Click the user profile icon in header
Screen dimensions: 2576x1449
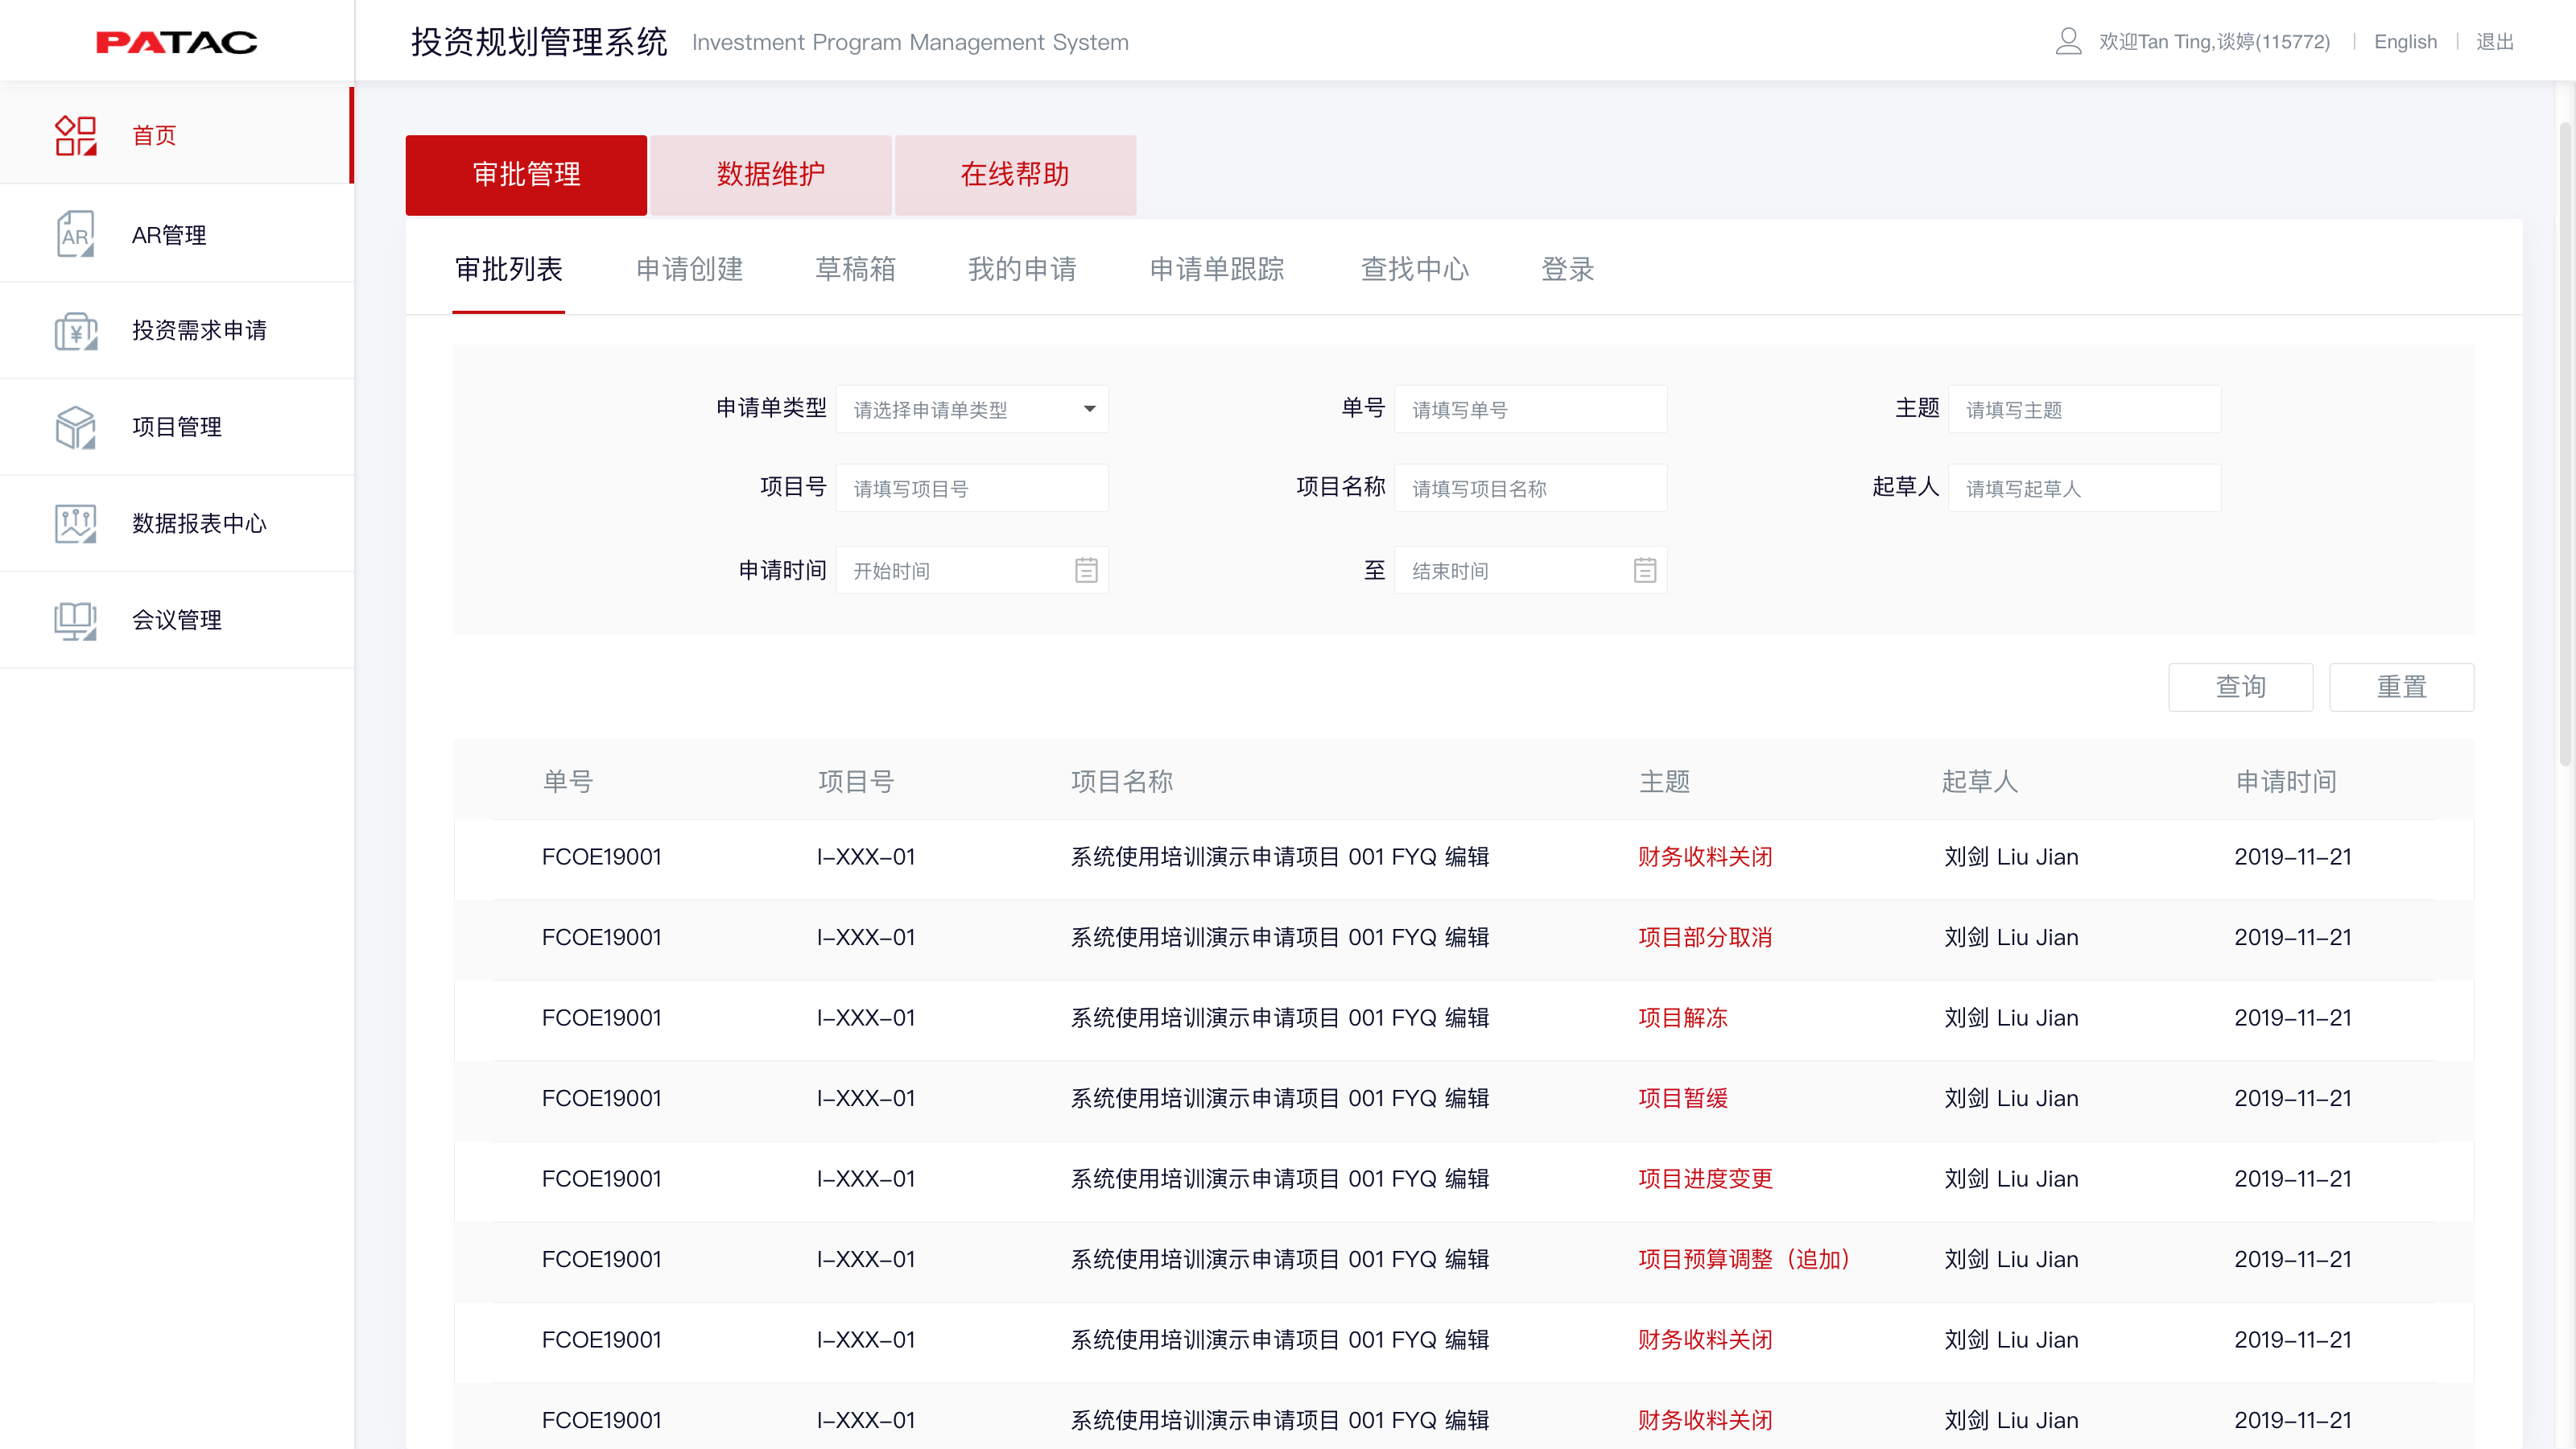[2068, 41]
